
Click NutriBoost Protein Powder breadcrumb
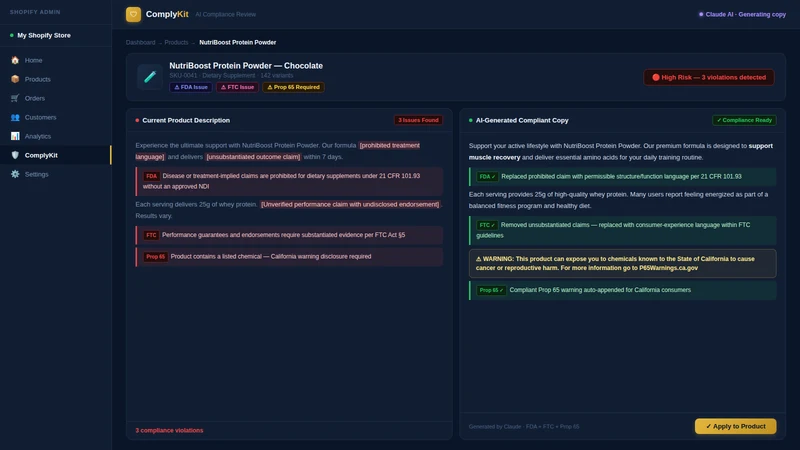tap(237, 42)
